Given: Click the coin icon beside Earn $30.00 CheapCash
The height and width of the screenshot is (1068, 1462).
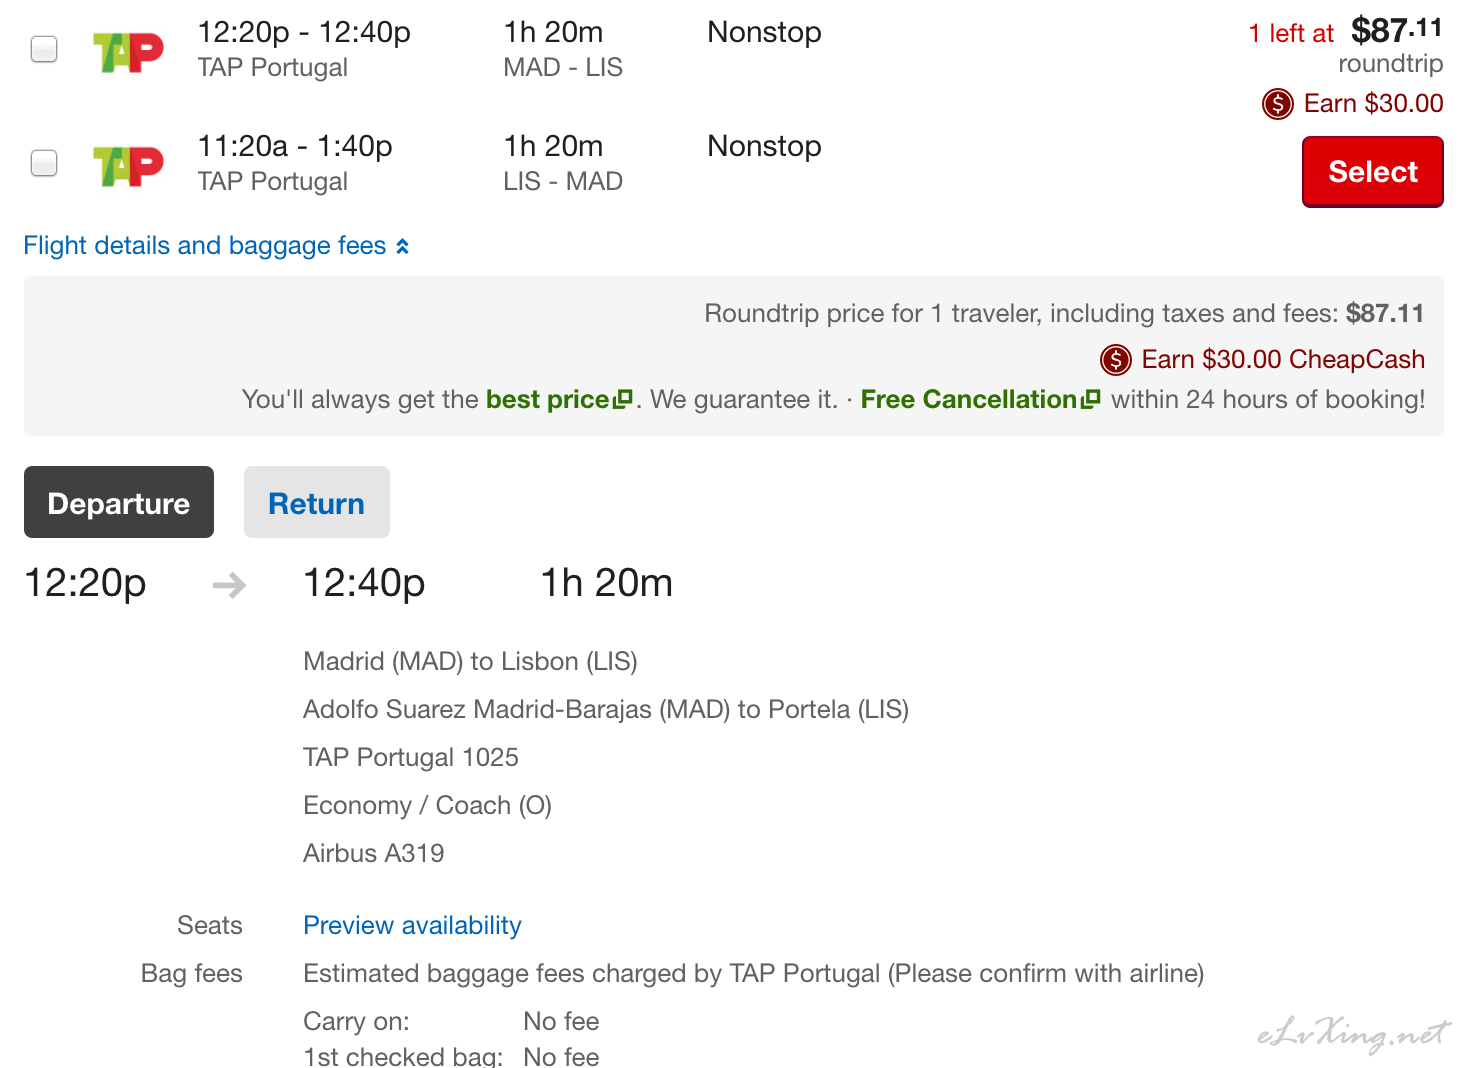Looking at the screenshot, I should [x=1115, y=360].
